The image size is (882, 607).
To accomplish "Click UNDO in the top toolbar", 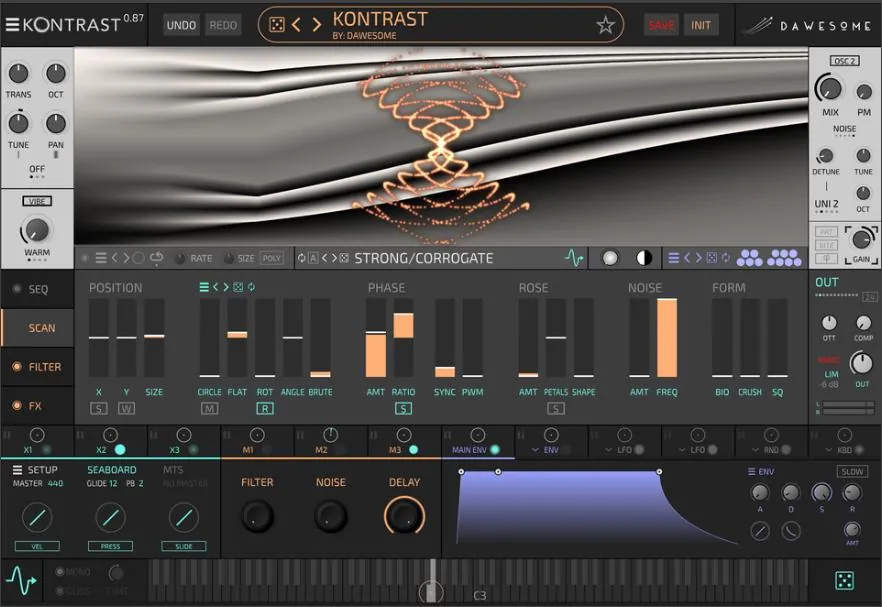I will point(181,25).
